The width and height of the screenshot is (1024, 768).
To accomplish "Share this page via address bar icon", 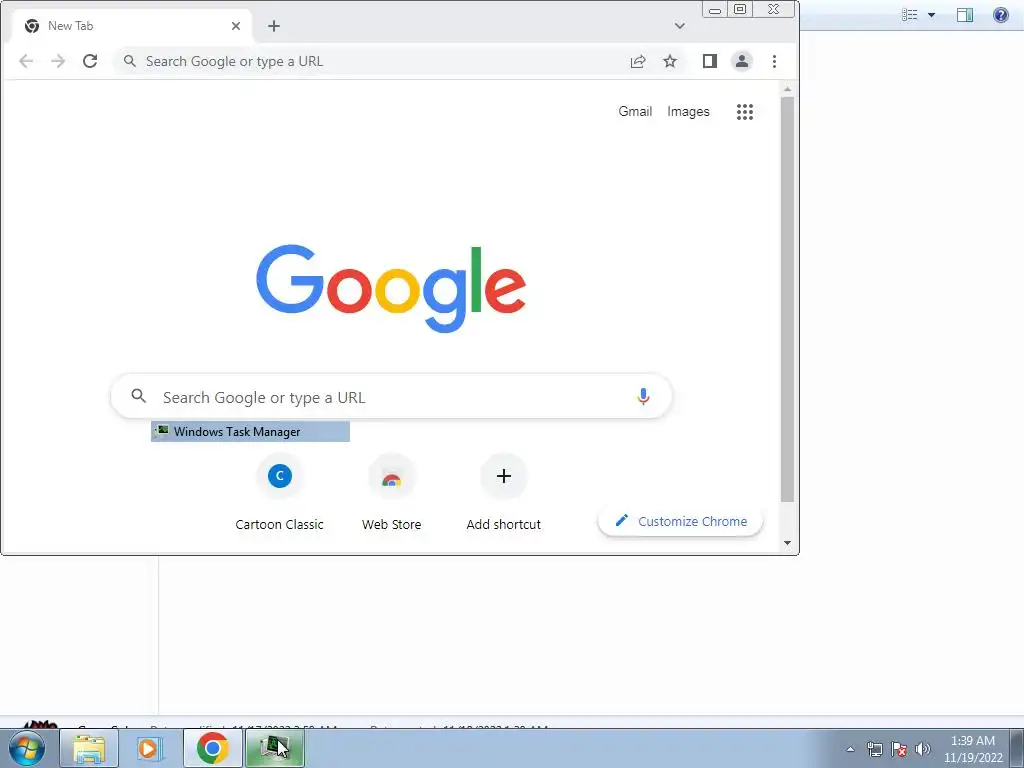I will pyautogui.click(x=638, y=61).
